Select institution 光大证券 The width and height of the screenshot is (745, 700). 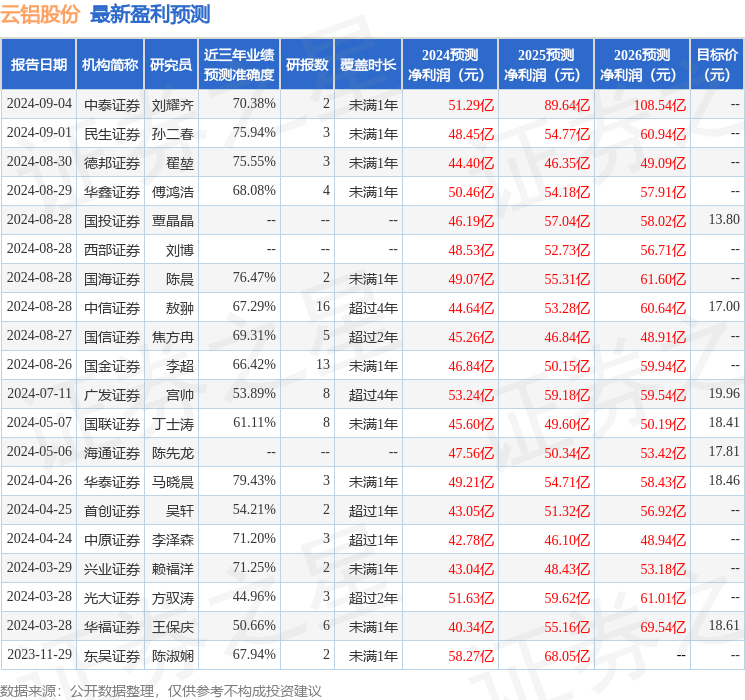112,598
